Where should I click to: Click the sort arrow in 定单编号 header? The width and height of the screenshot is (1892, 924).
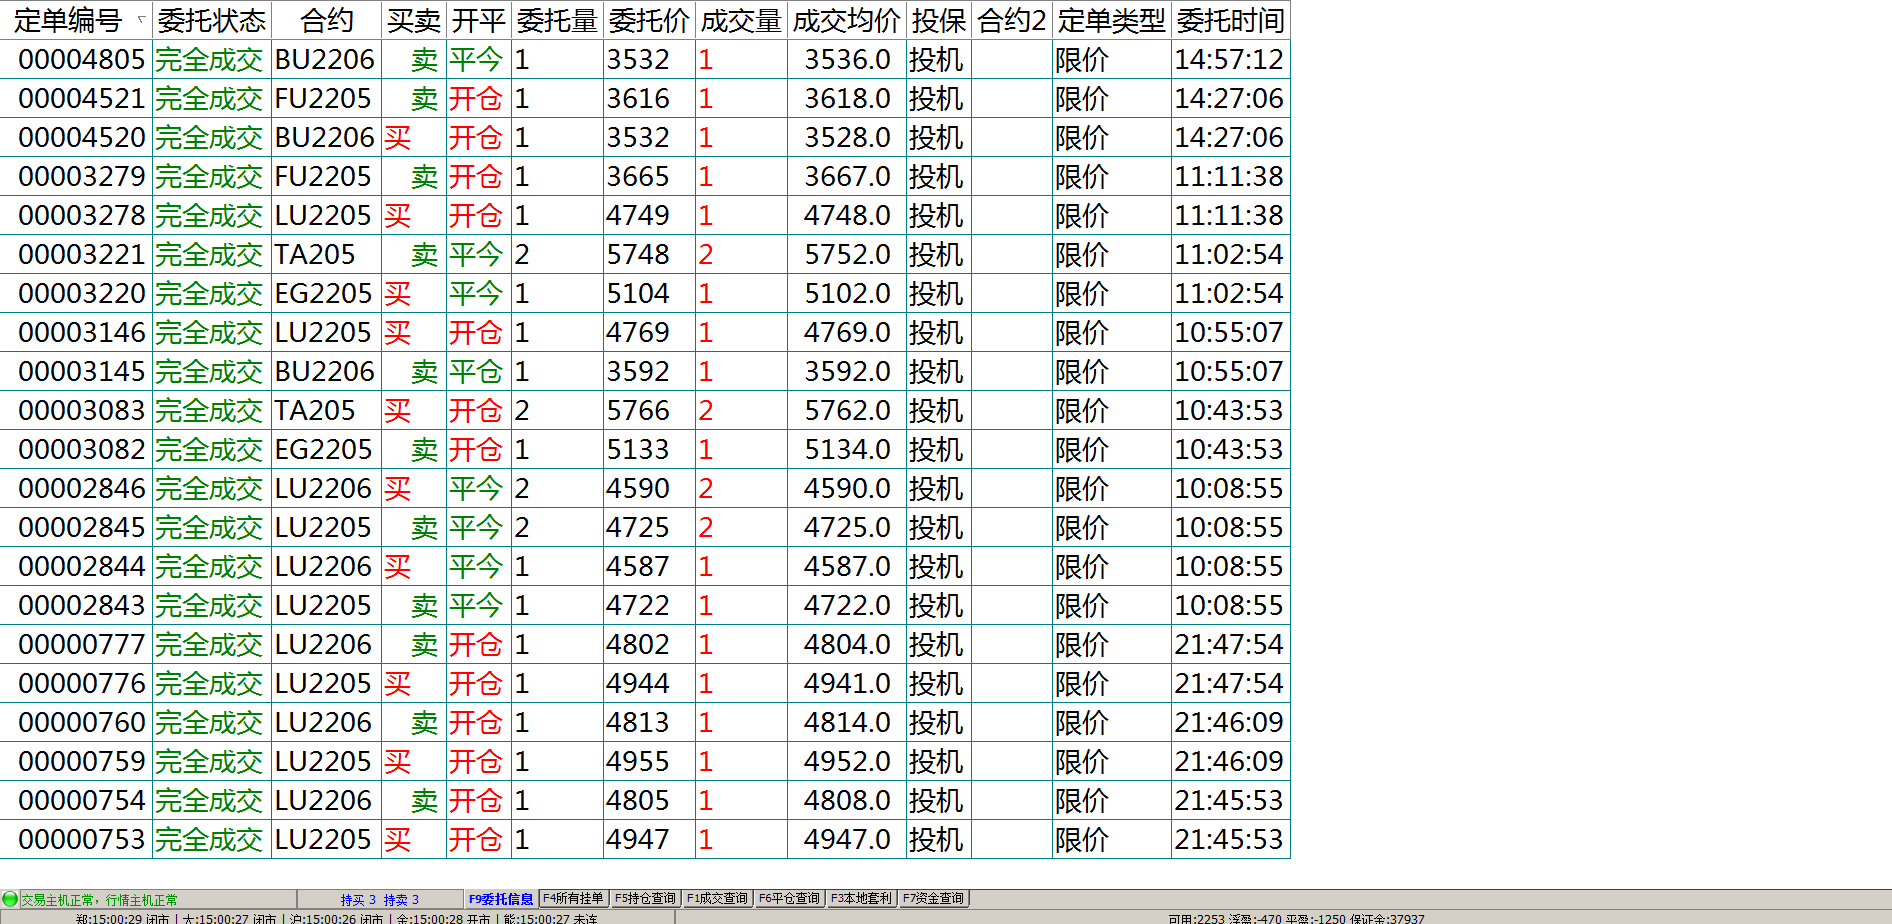click(x=141, y=19)
